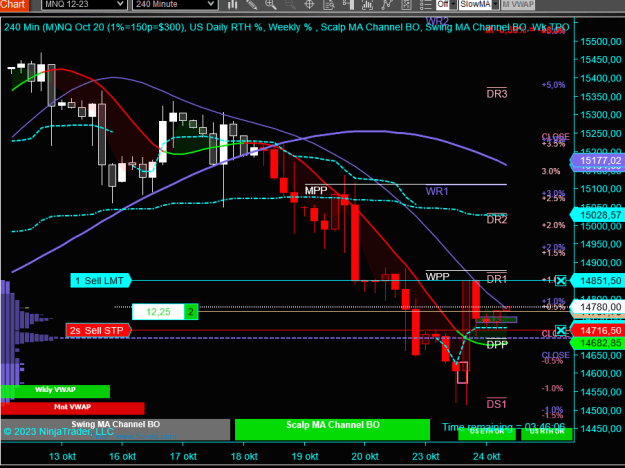This screenshot has width=625, height=468.
Task: Click the 24 okt date label
Action: (x=486, y=456)
